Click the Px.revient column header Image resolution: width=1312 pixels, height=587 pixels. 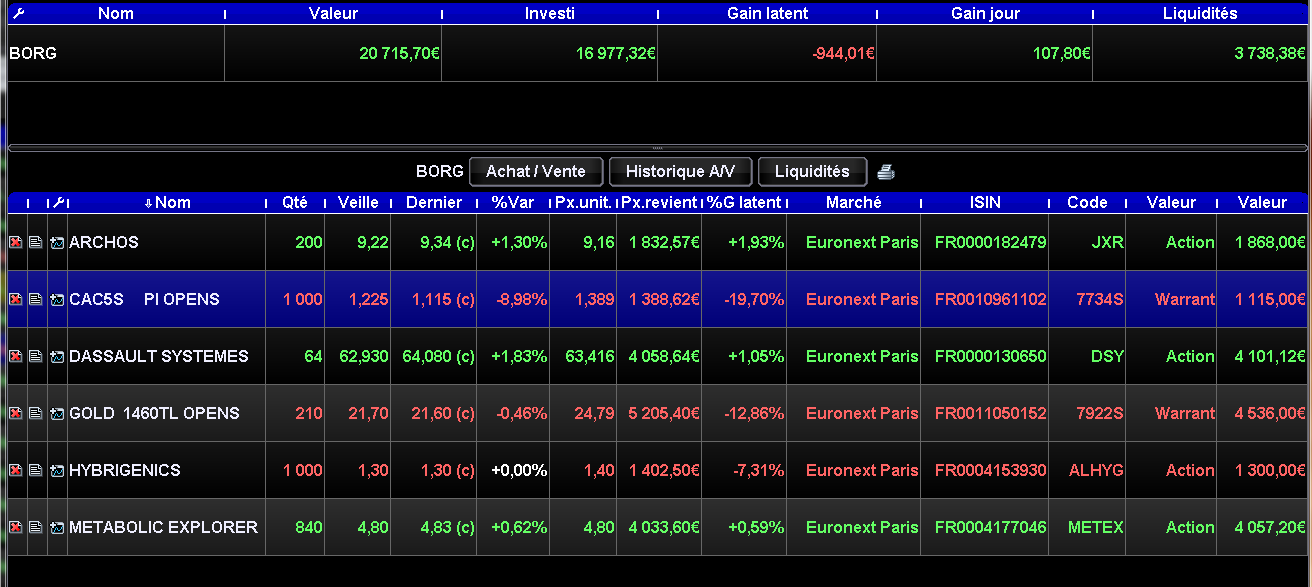[x=659, y=203]
